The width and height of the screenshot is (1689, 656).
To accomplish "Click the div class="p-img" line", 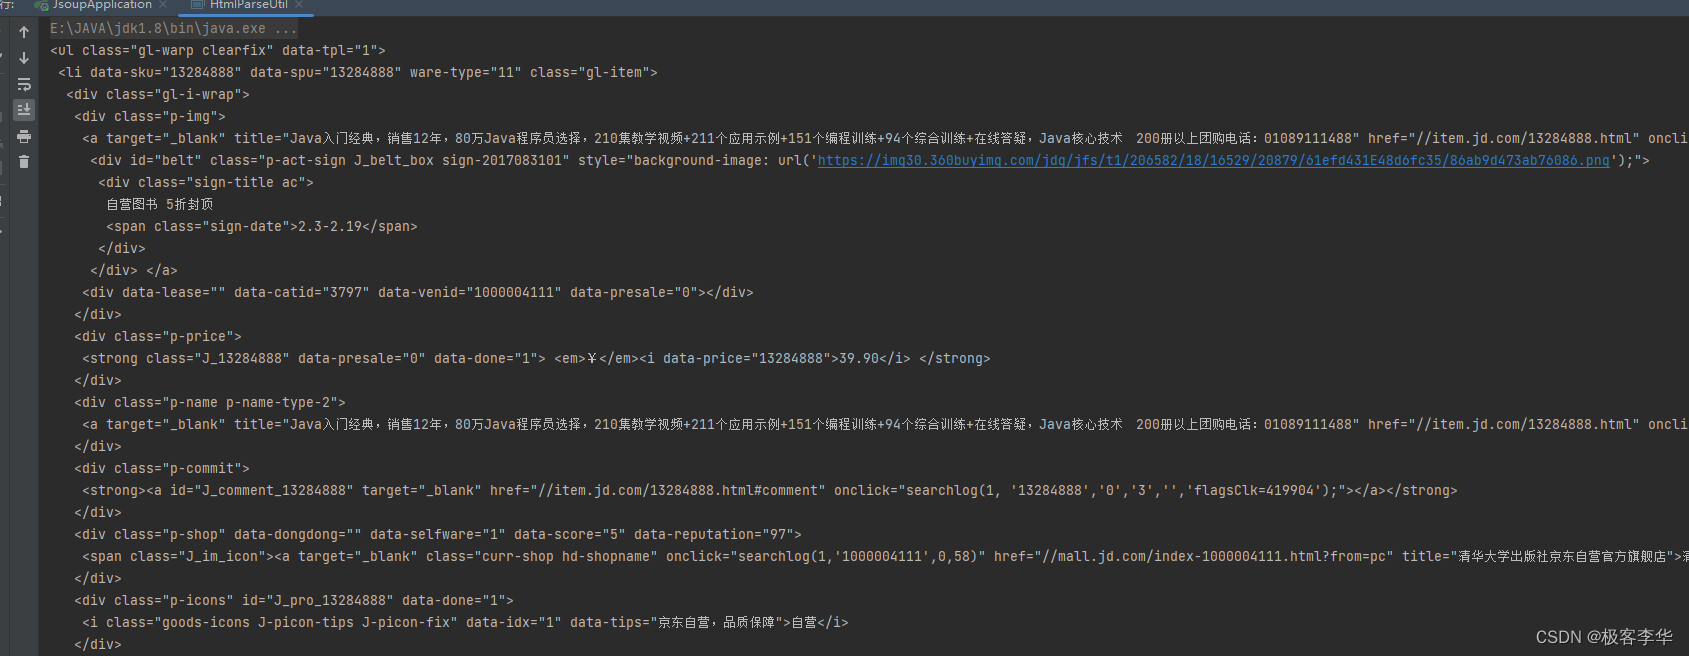I will [x=150, y=116].
